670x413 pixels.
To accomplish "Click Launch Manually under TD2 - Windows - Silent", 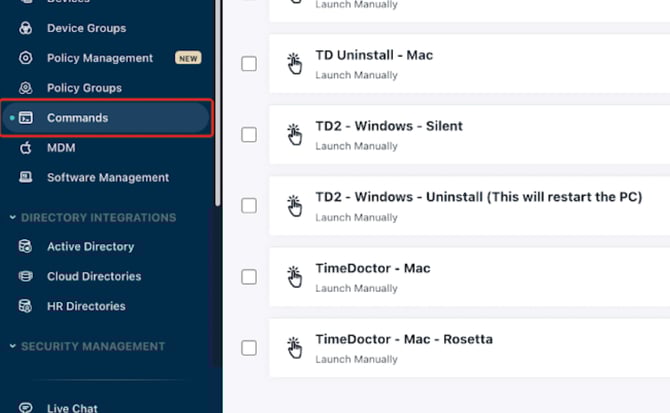I will coord(356,146).
